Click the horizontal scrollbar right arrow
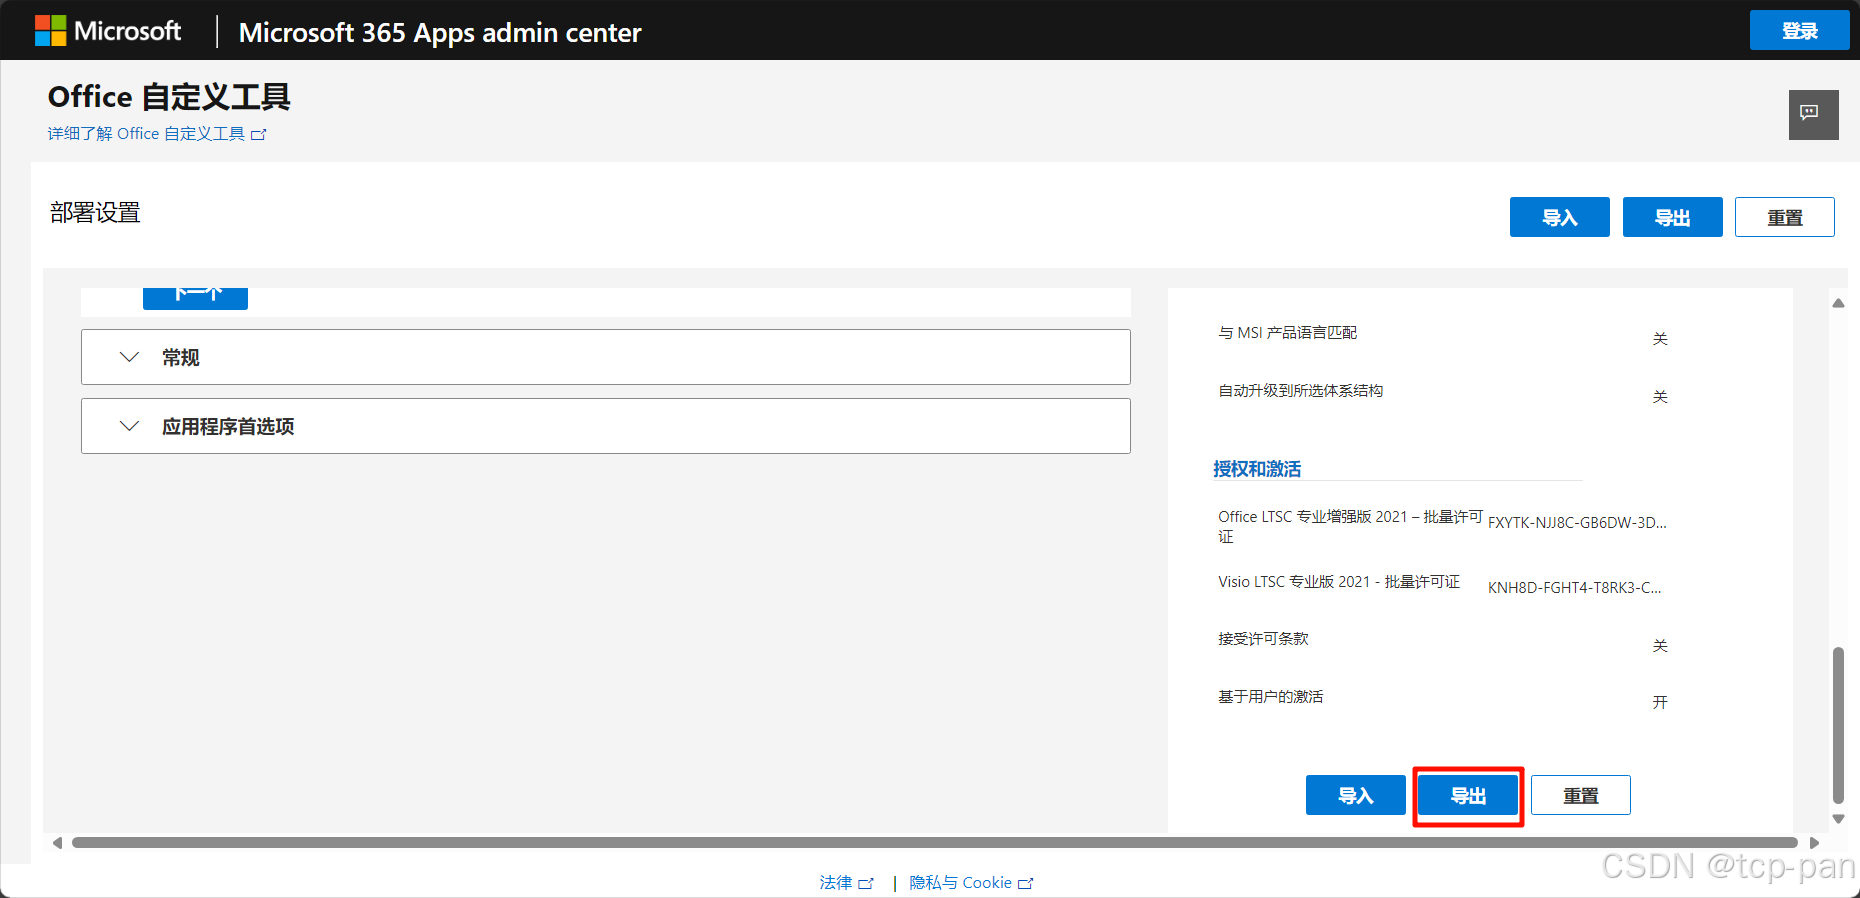 pyautogui.click(x=1814, y=843)
